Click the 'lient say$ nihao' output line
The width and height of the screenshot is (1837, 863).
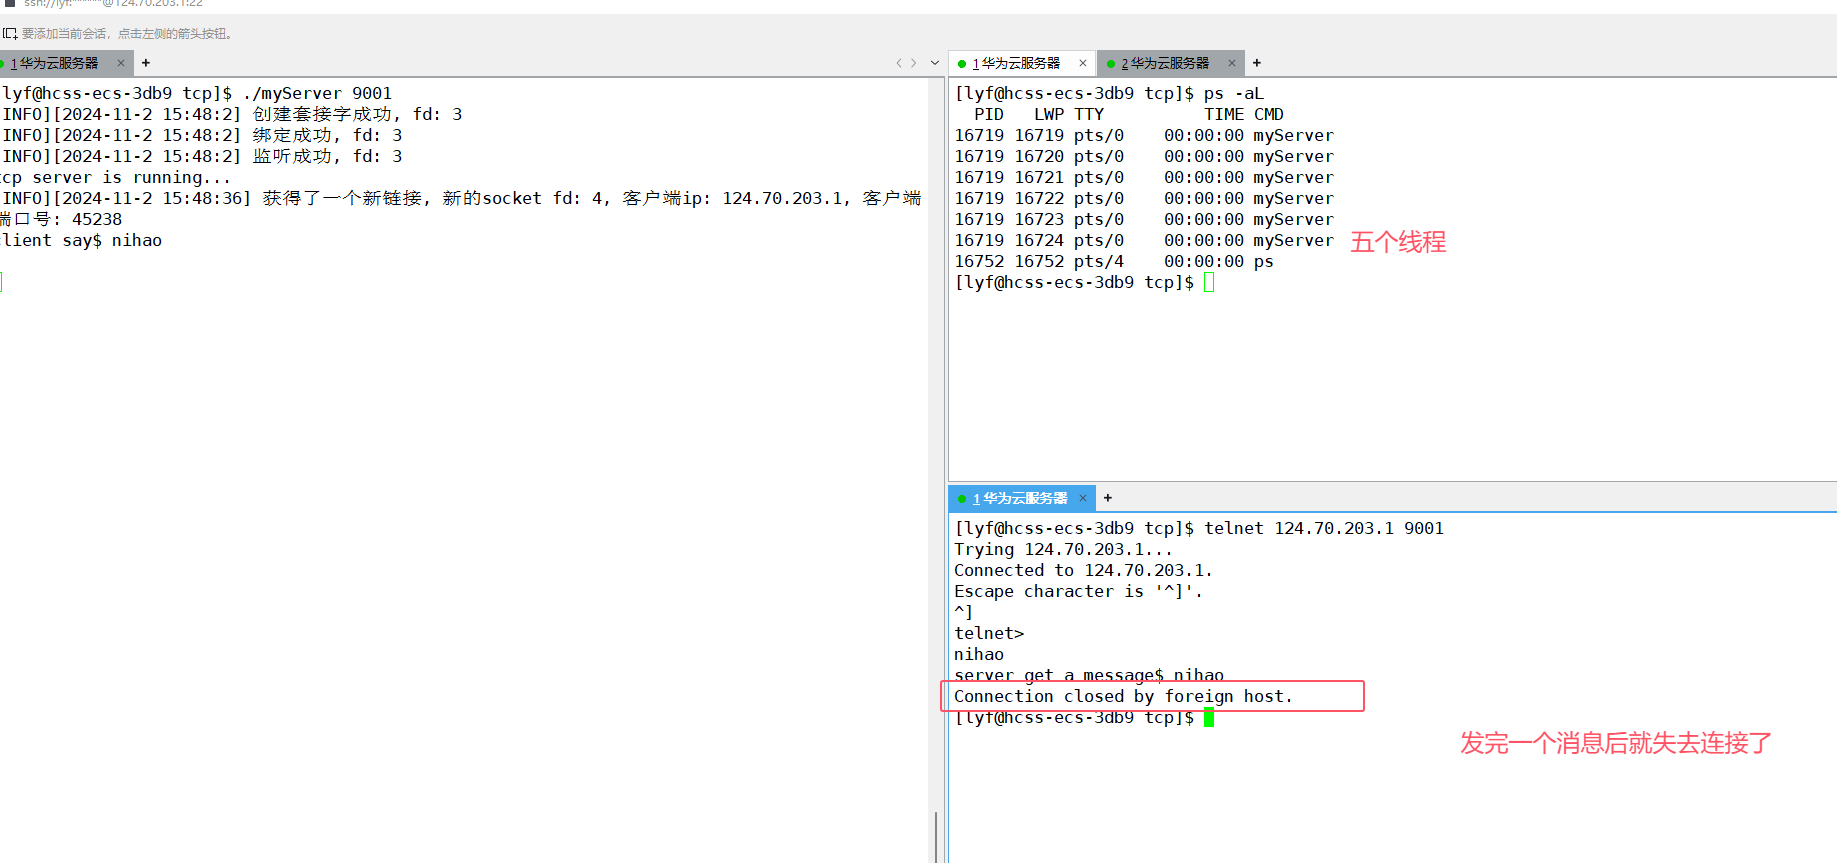tap(82, 240)
